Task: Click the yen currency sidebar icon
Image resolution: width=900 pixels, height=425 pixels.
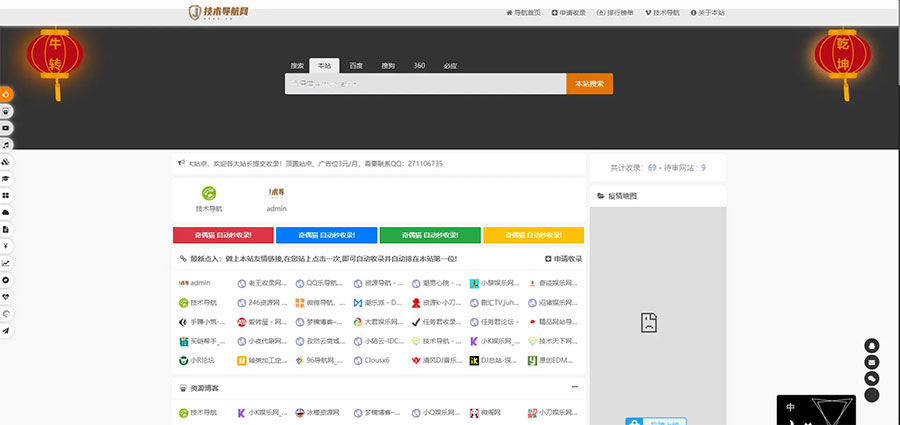Action: coord(6,246)
